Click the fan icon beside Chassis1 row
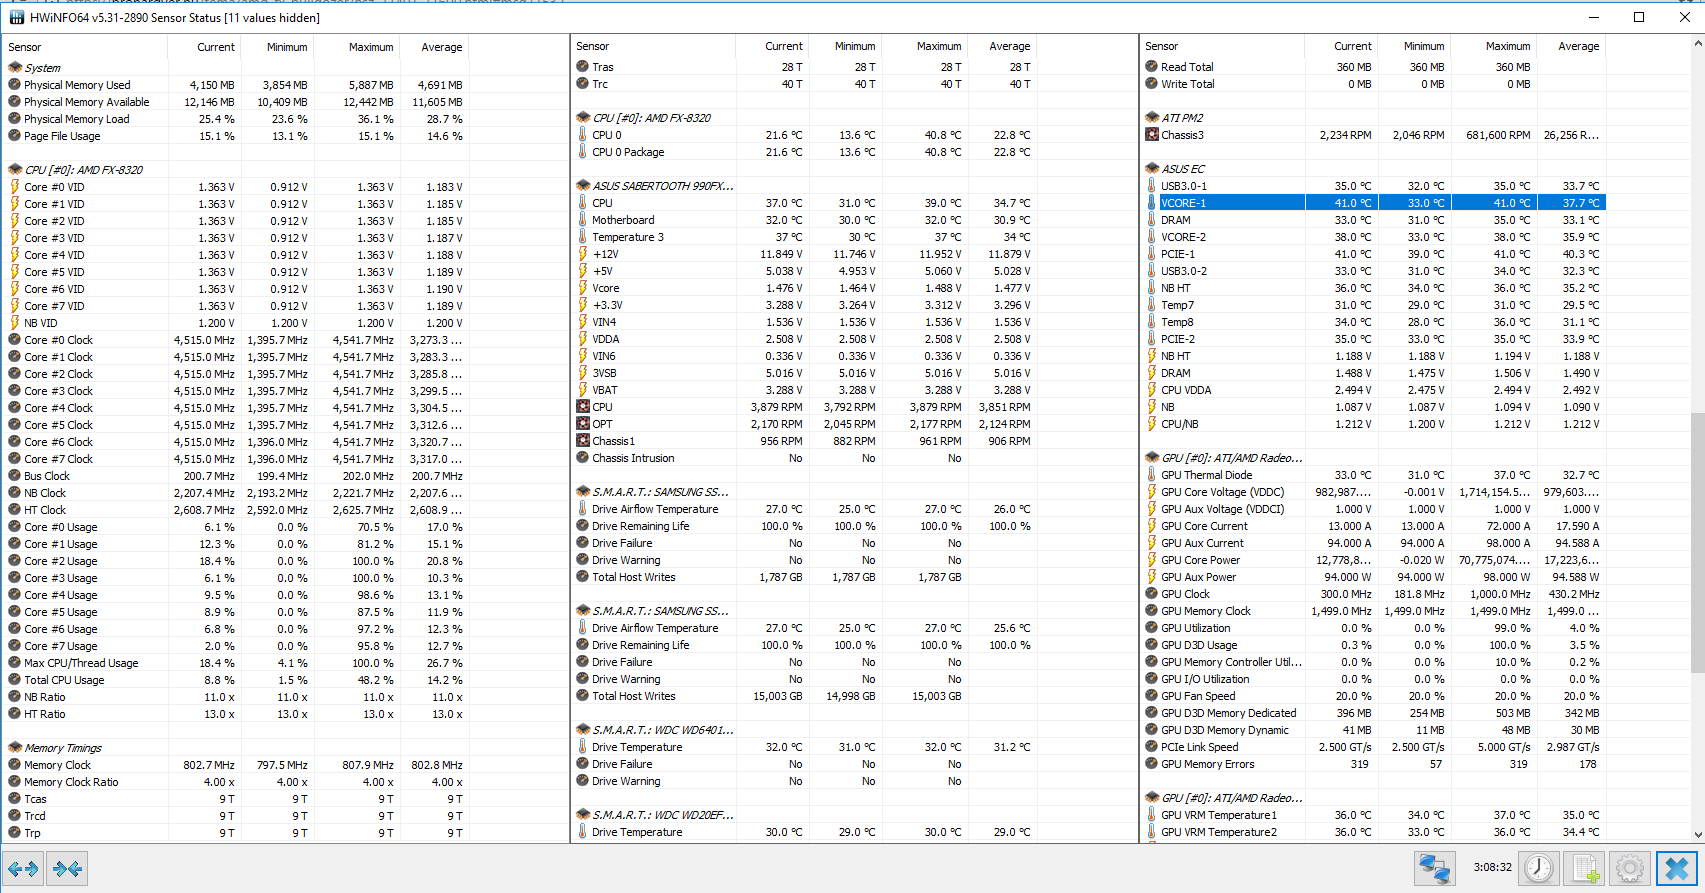Image resolution: width=1705 pixels, height=893 pixels. (x=583, y=441)
